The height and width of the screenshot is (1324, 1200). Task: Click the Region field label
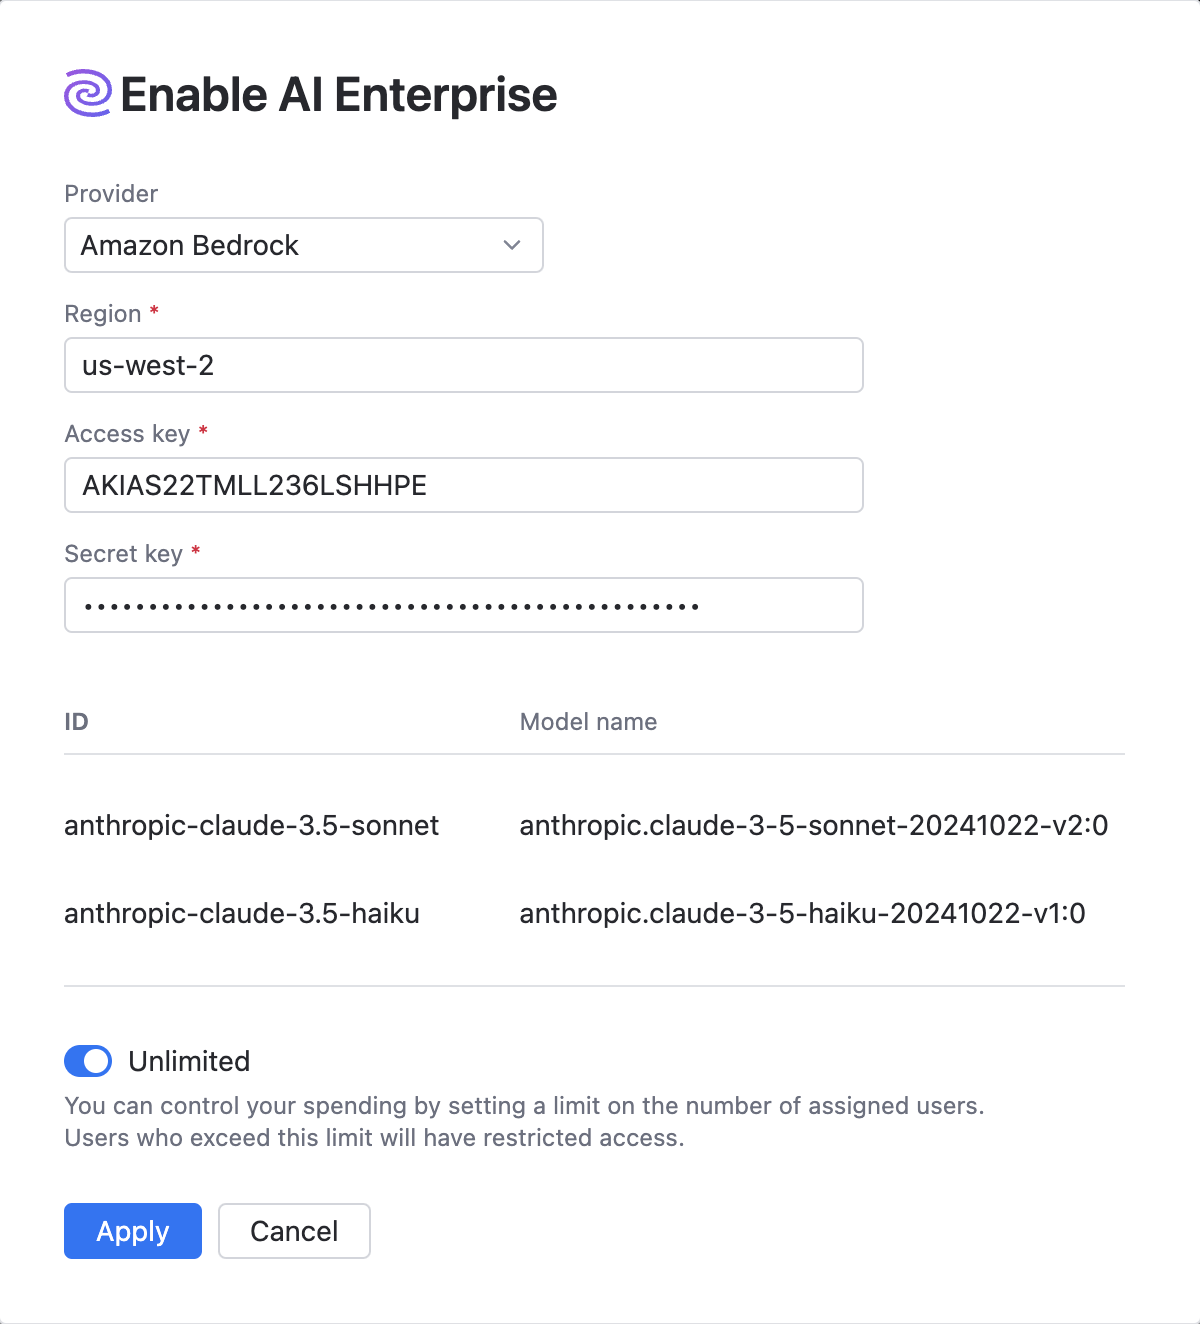(103, 314)
